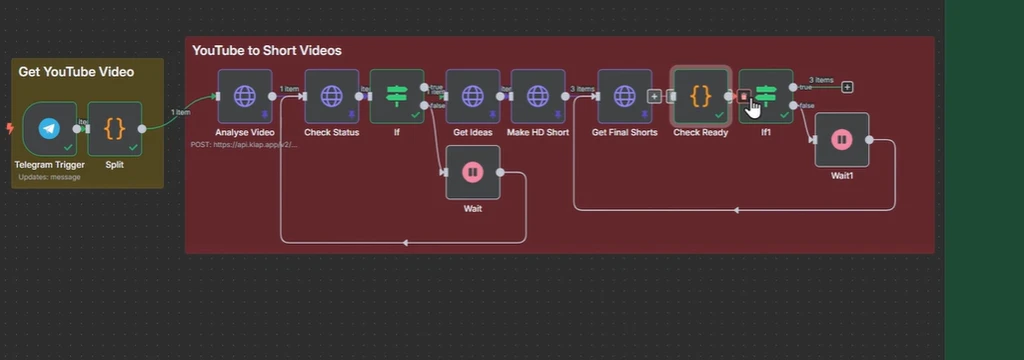Image resolution: width=1024 pixels, height=360 pixels.
Task: Select the Wait1 pause node
Action: click(842, 140)
